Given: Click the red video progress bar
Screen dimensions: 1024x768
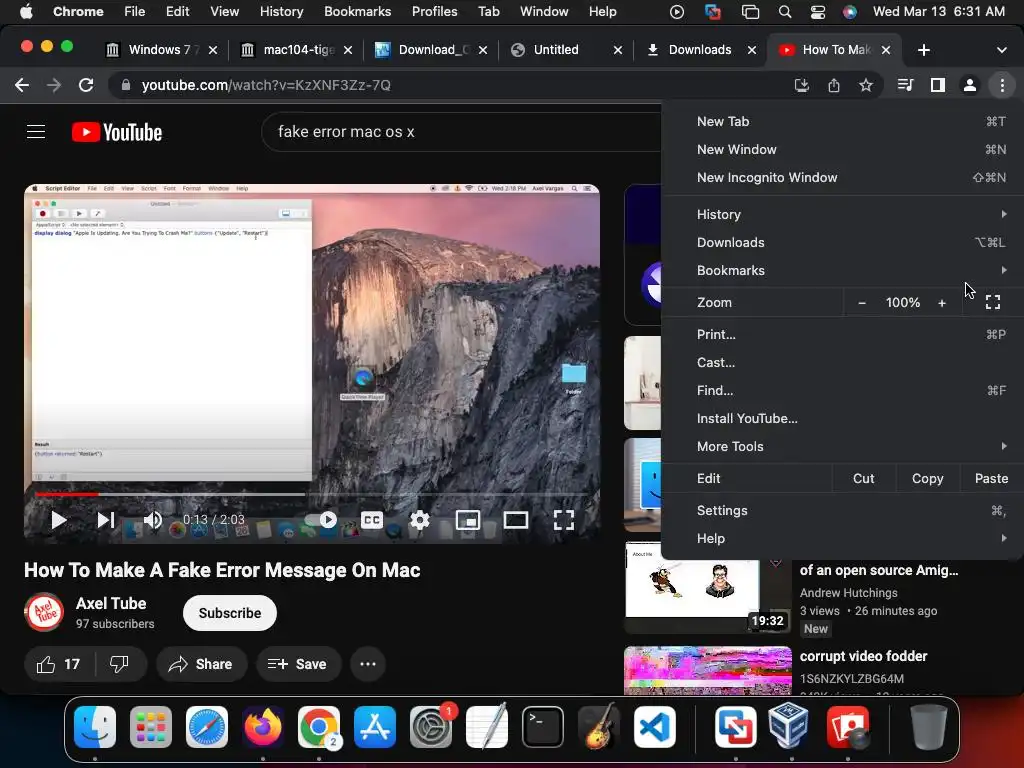Looking at the screenshot, I should (x=67, y=494).
